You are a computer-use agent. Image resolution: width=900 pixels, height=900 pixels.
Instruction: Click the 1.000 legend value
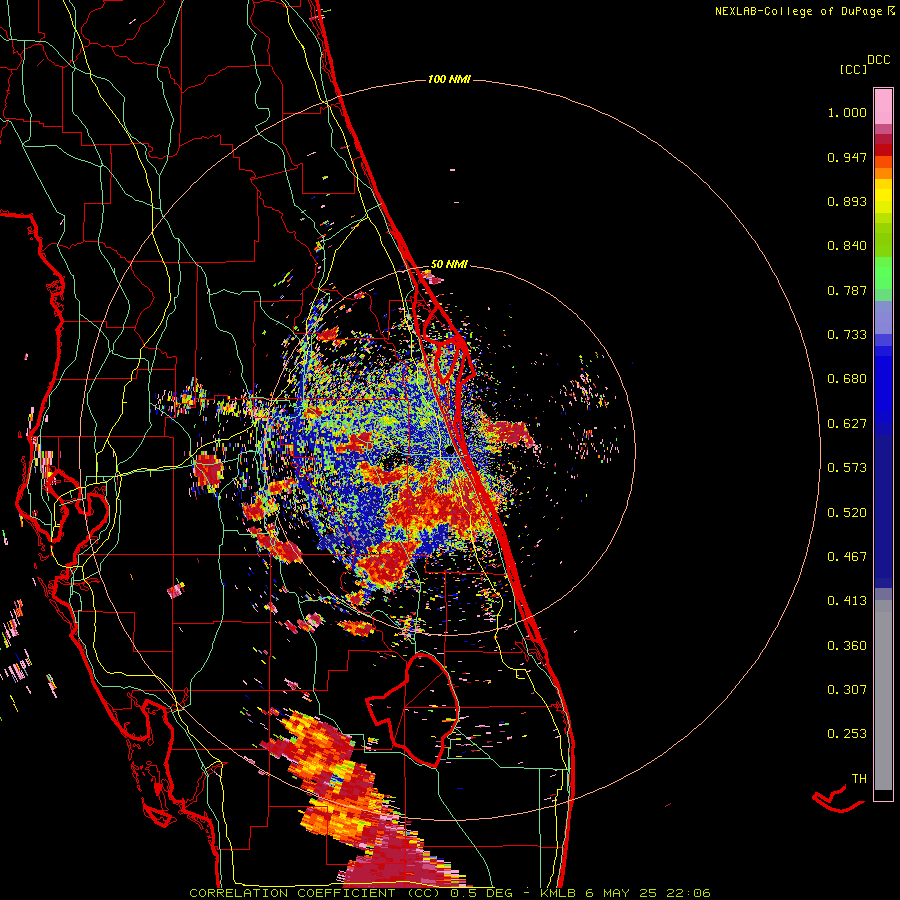[847, 113]
